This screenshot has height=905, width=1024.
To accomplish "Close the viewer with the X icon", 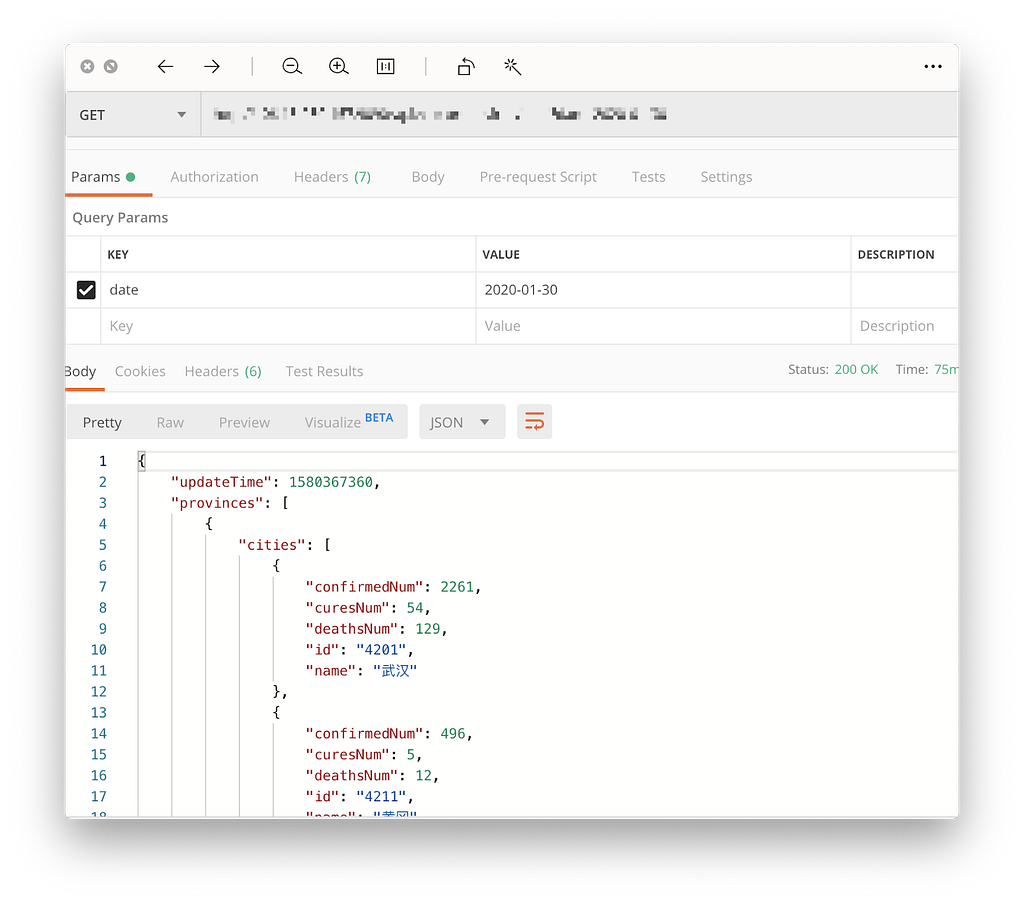I will (88, 67).
